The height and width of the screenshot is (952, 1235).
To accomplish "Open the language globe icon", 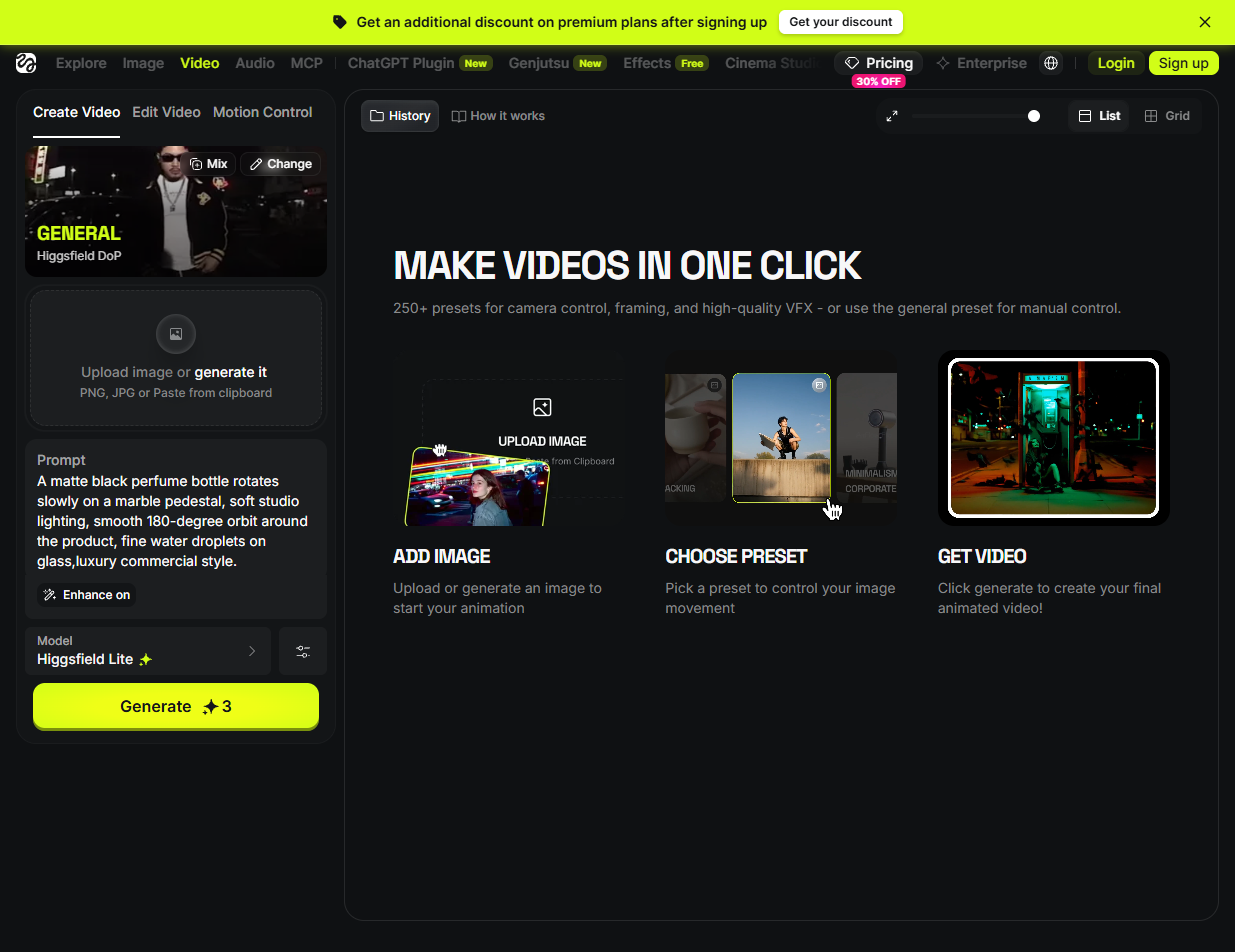I will [x=1051, y=63].
